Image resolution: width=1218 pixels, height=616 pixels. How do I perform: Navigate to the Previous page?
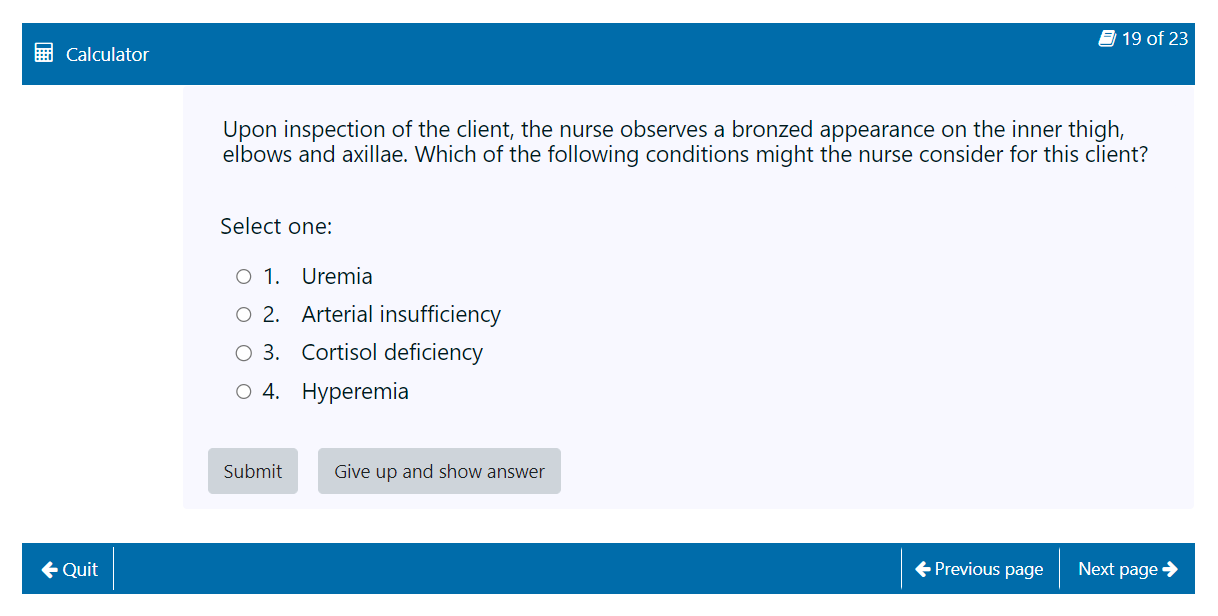[980, 569]
